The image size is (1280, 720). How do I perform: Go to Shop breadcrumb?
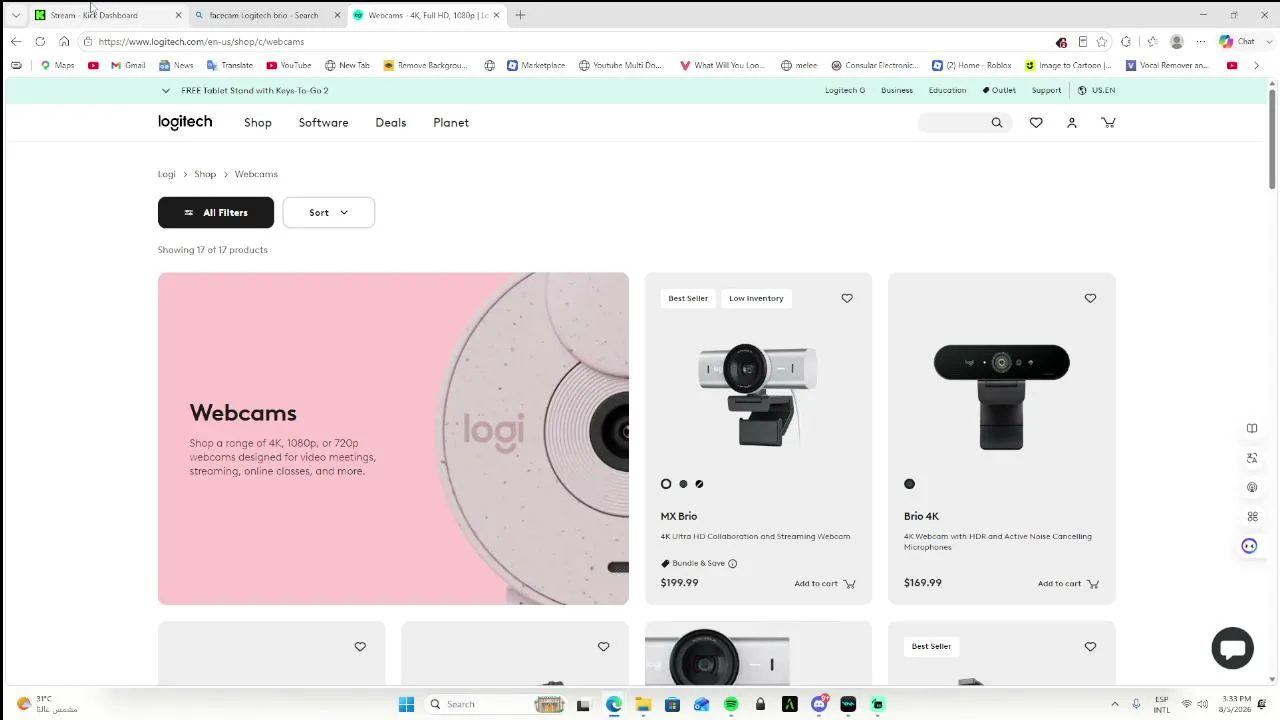pyautogui.click(x=205, y=174)
